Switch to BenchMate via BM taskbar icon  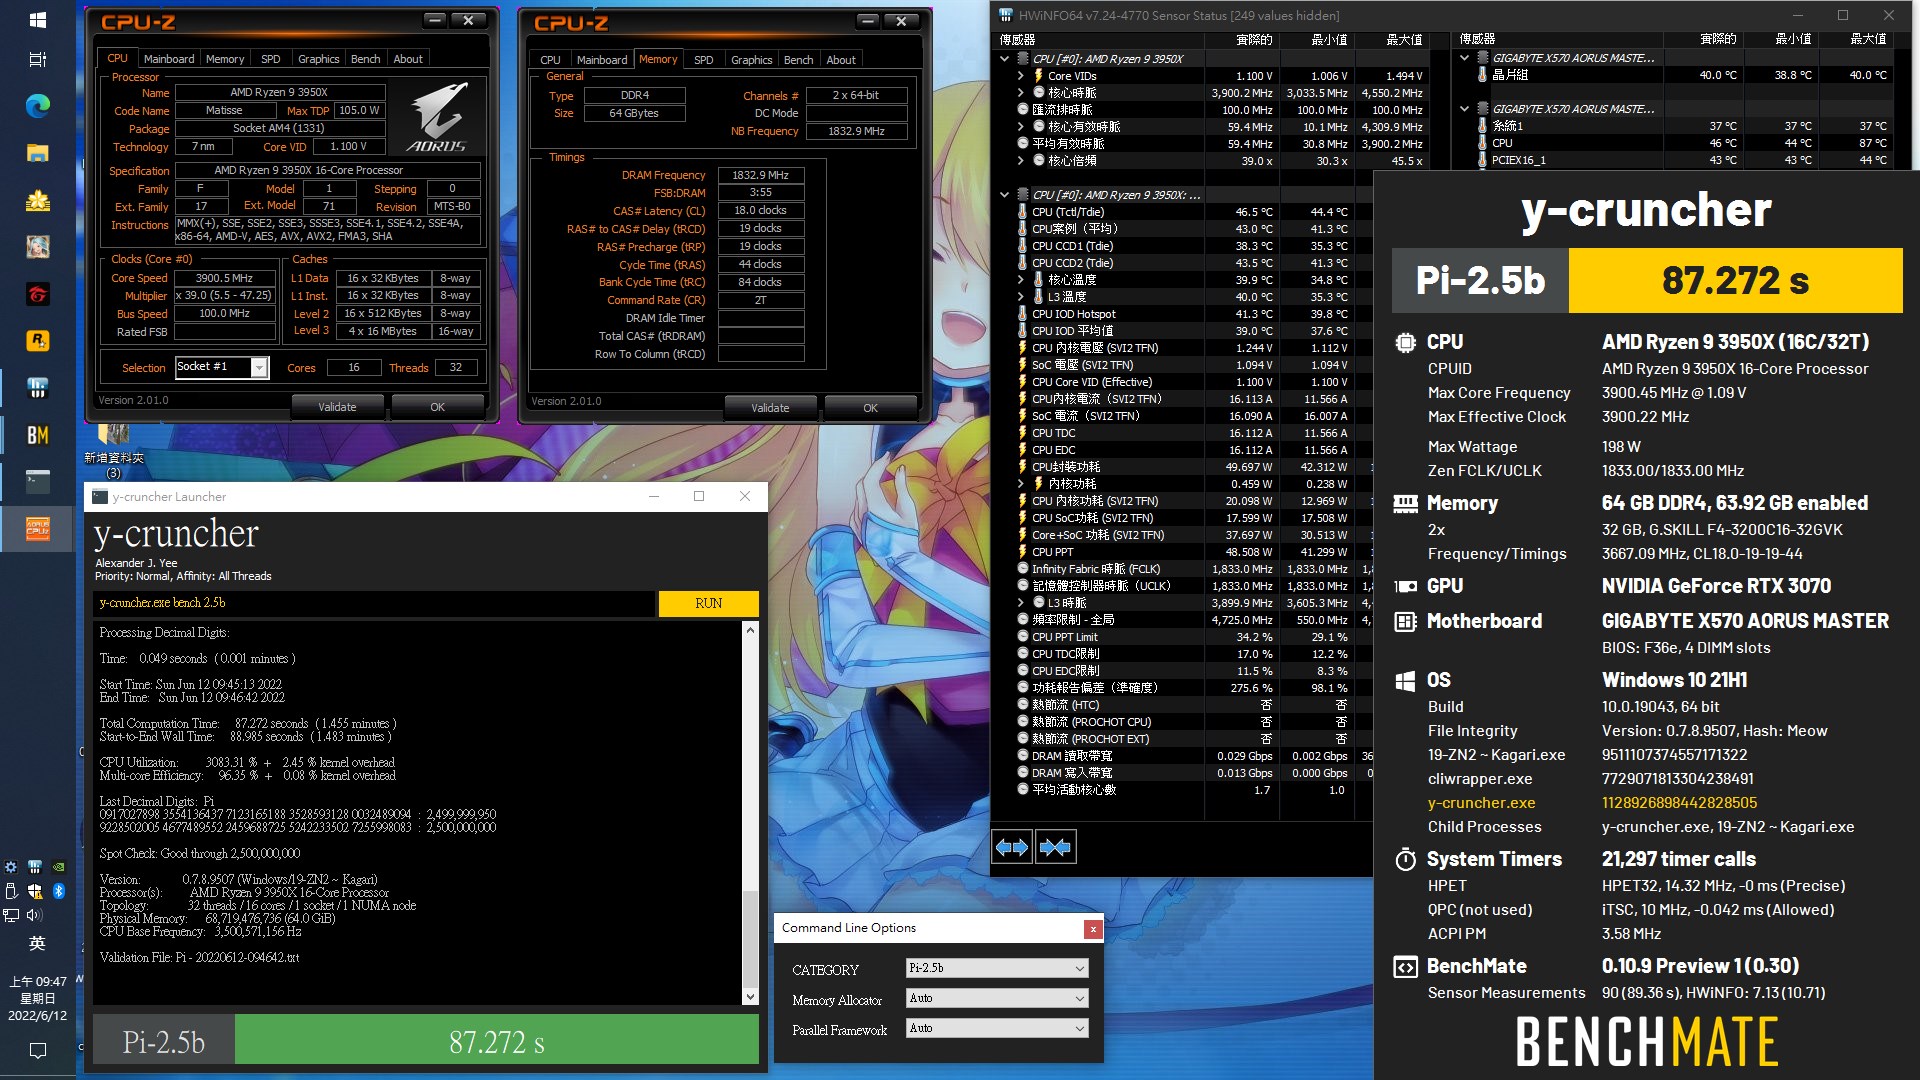click(x=37, y=435)
